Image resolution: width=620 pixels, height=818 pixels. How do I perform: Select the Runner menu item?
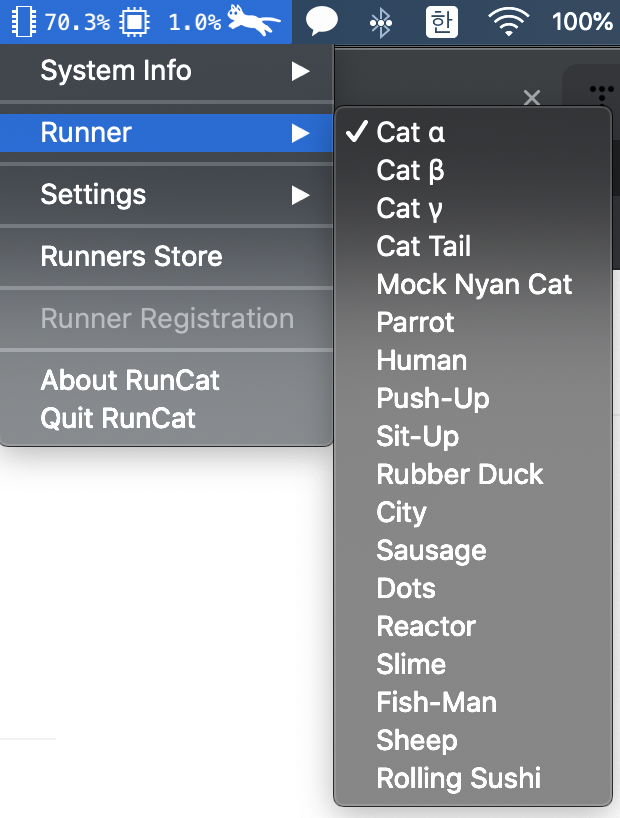[166, 133]
